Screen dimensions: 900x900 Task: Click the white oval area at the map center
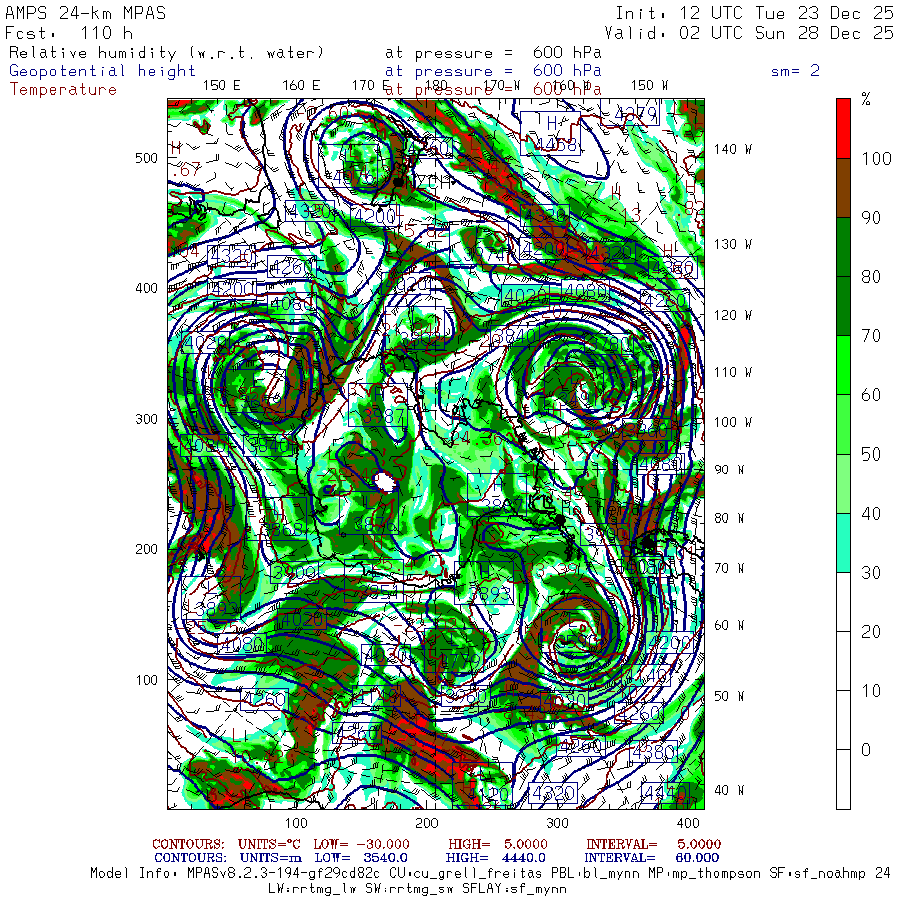point(385,482)
